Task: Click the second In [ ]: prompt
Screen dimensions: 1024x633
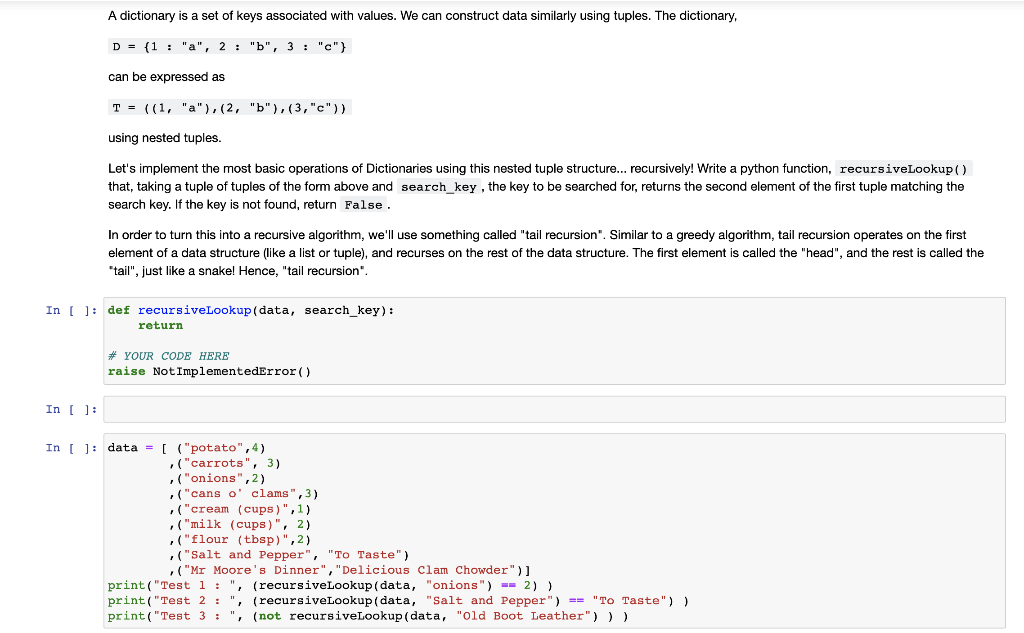Action: (70, 409)
